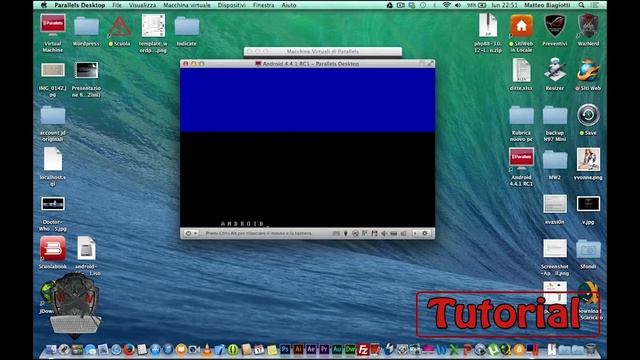Open the gear settings icon in VM status bar

point(424,233)
